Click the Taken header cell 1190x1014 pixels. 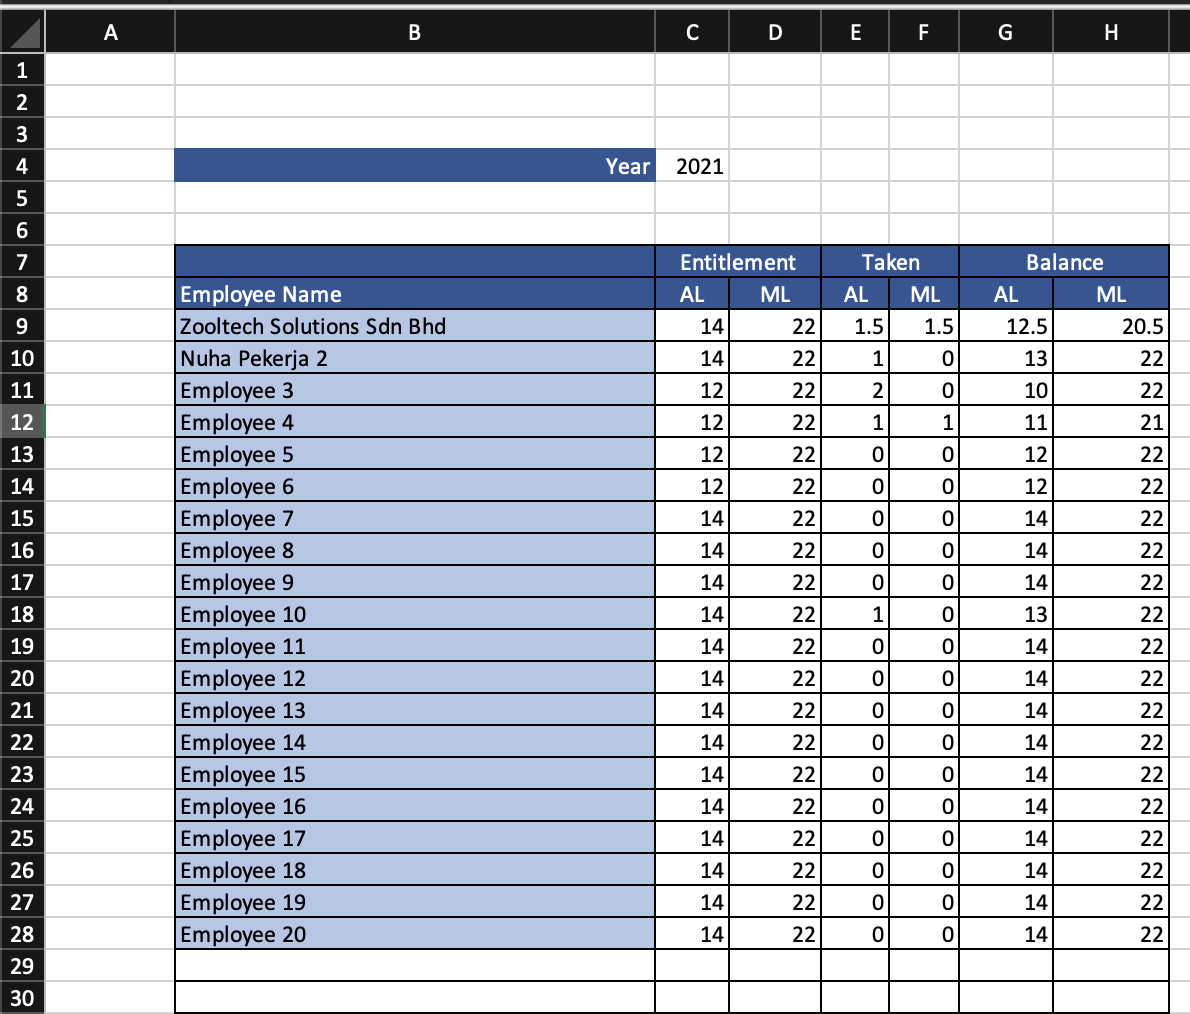[x=889, y=262]
